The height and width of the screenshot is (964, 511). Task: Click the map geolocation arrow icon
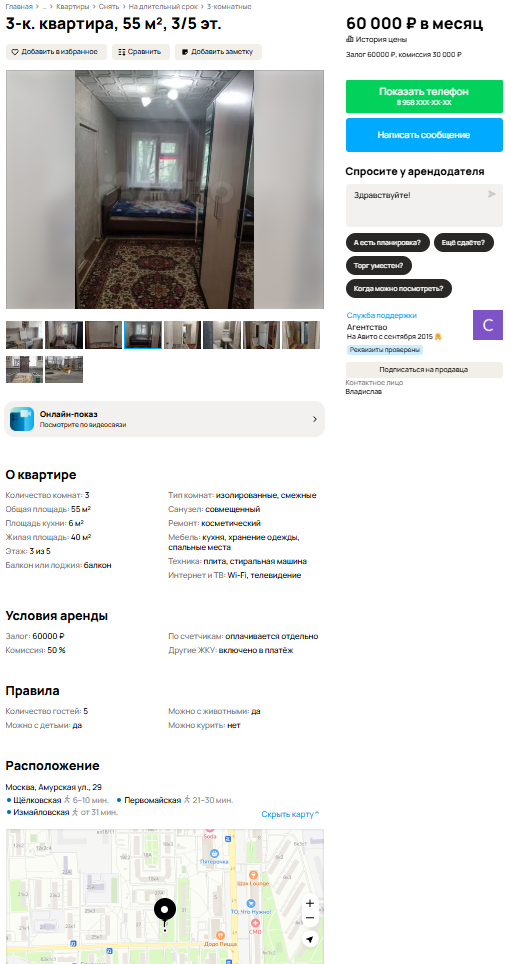click(310, 939)
